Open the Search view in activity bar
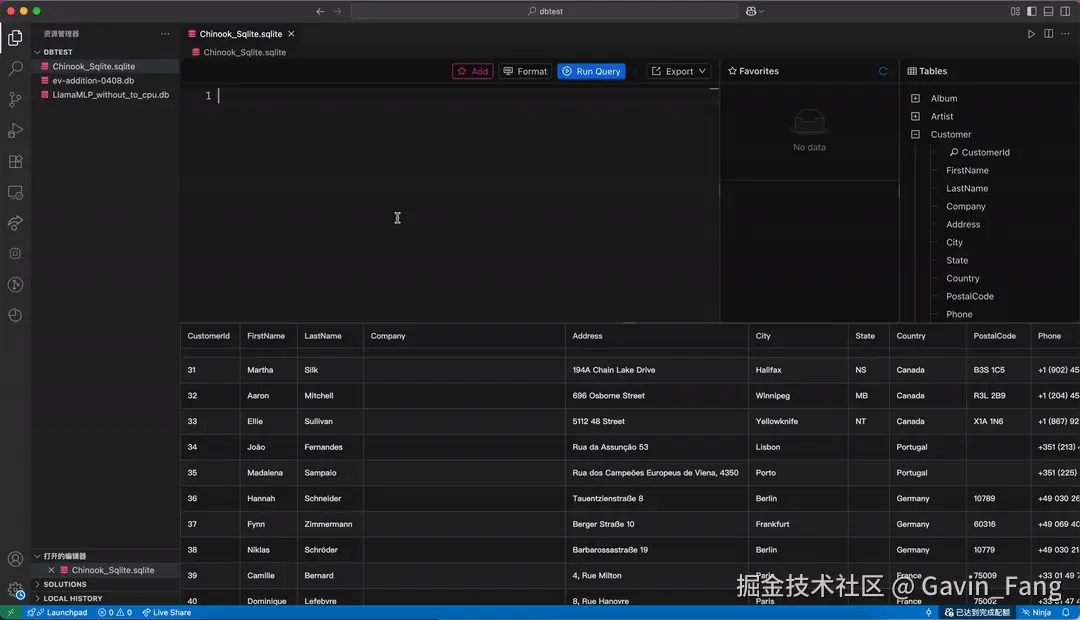This screenshot has height=620, width=1080. tap(15, 68)
